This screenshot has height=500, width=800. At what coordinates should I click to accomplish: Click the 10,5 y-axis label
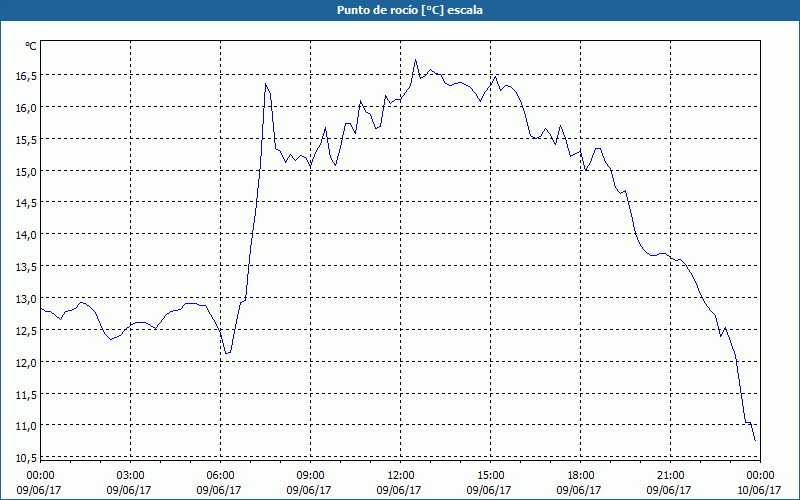26,458
